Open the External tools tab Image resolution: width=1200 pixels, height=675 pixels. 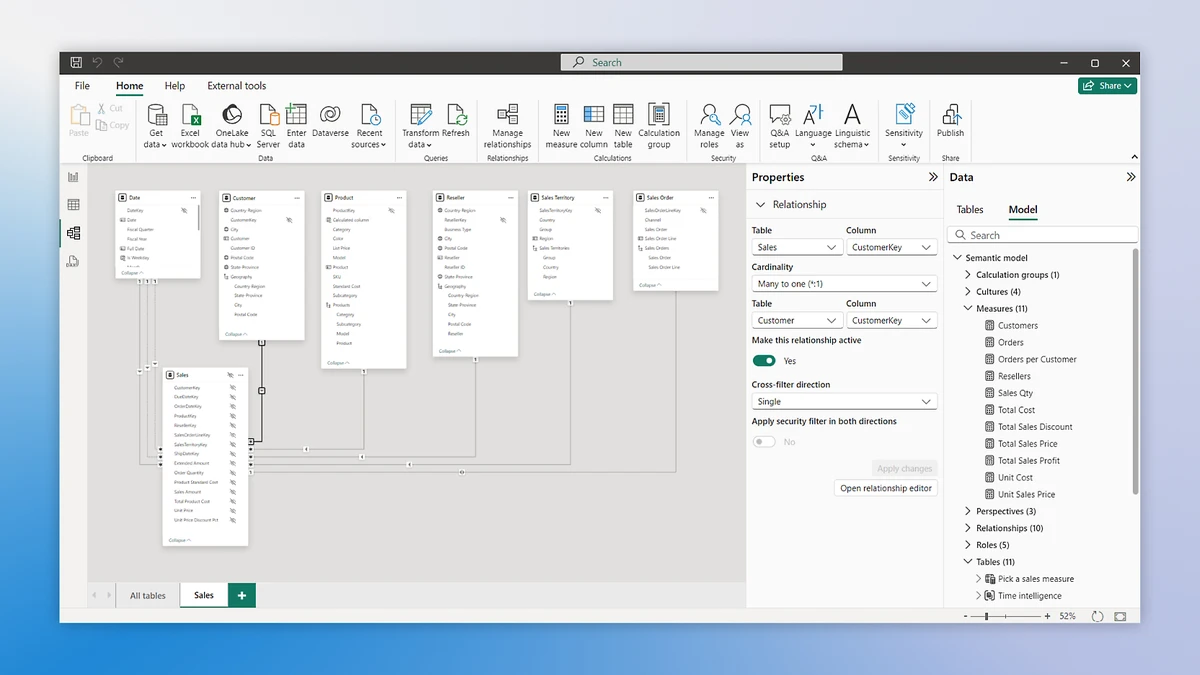point(237,86)
